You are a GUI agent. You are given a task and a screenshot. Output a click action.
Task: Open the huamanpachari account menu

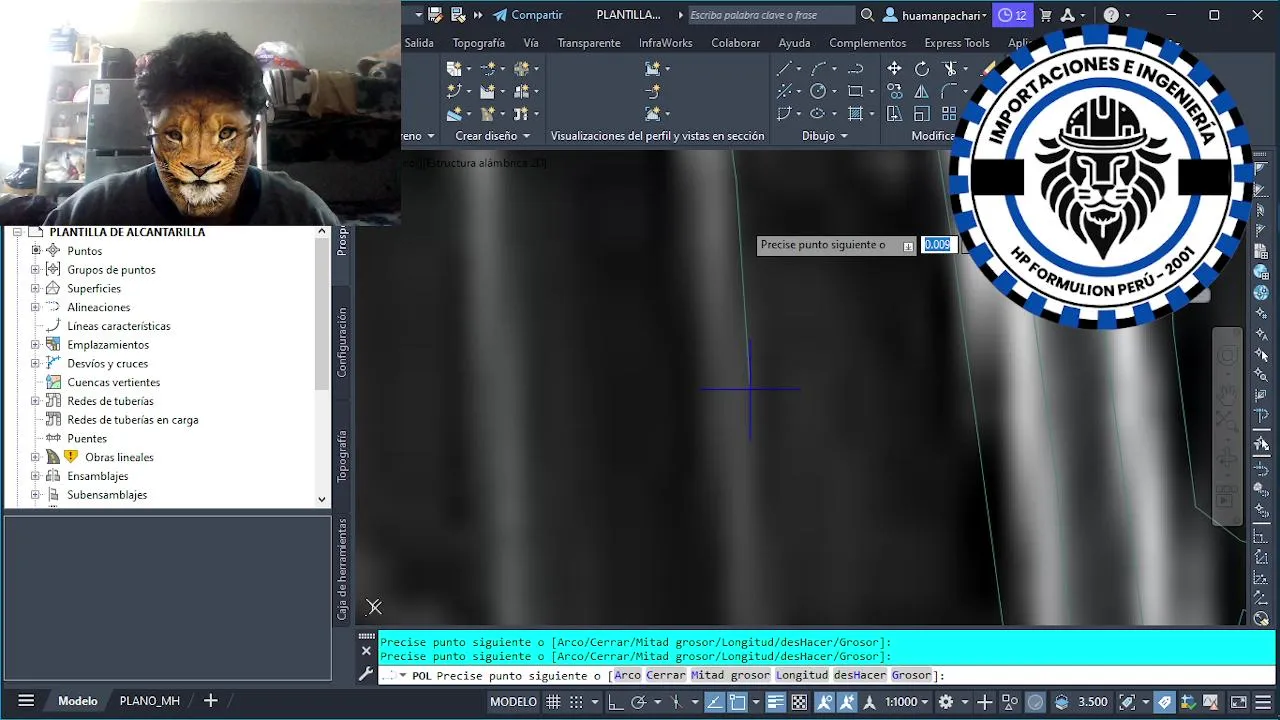[x=935, y=15]
